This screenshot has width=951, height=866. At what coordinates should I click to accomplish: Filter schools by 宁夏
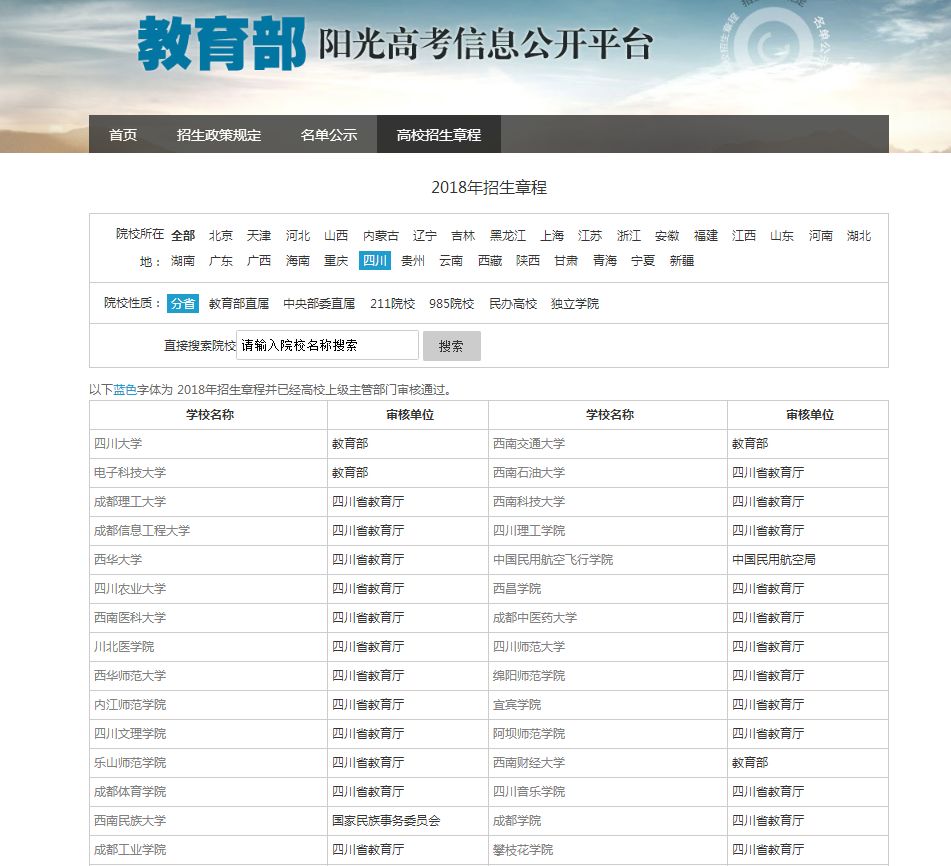click(x=643, y=261)
